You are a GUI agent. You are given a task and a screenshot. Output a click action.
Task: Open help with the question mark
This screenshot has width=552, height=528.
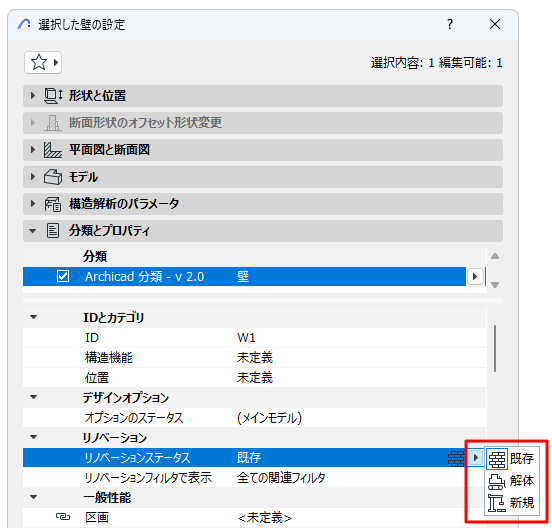[x=450, y=24]
